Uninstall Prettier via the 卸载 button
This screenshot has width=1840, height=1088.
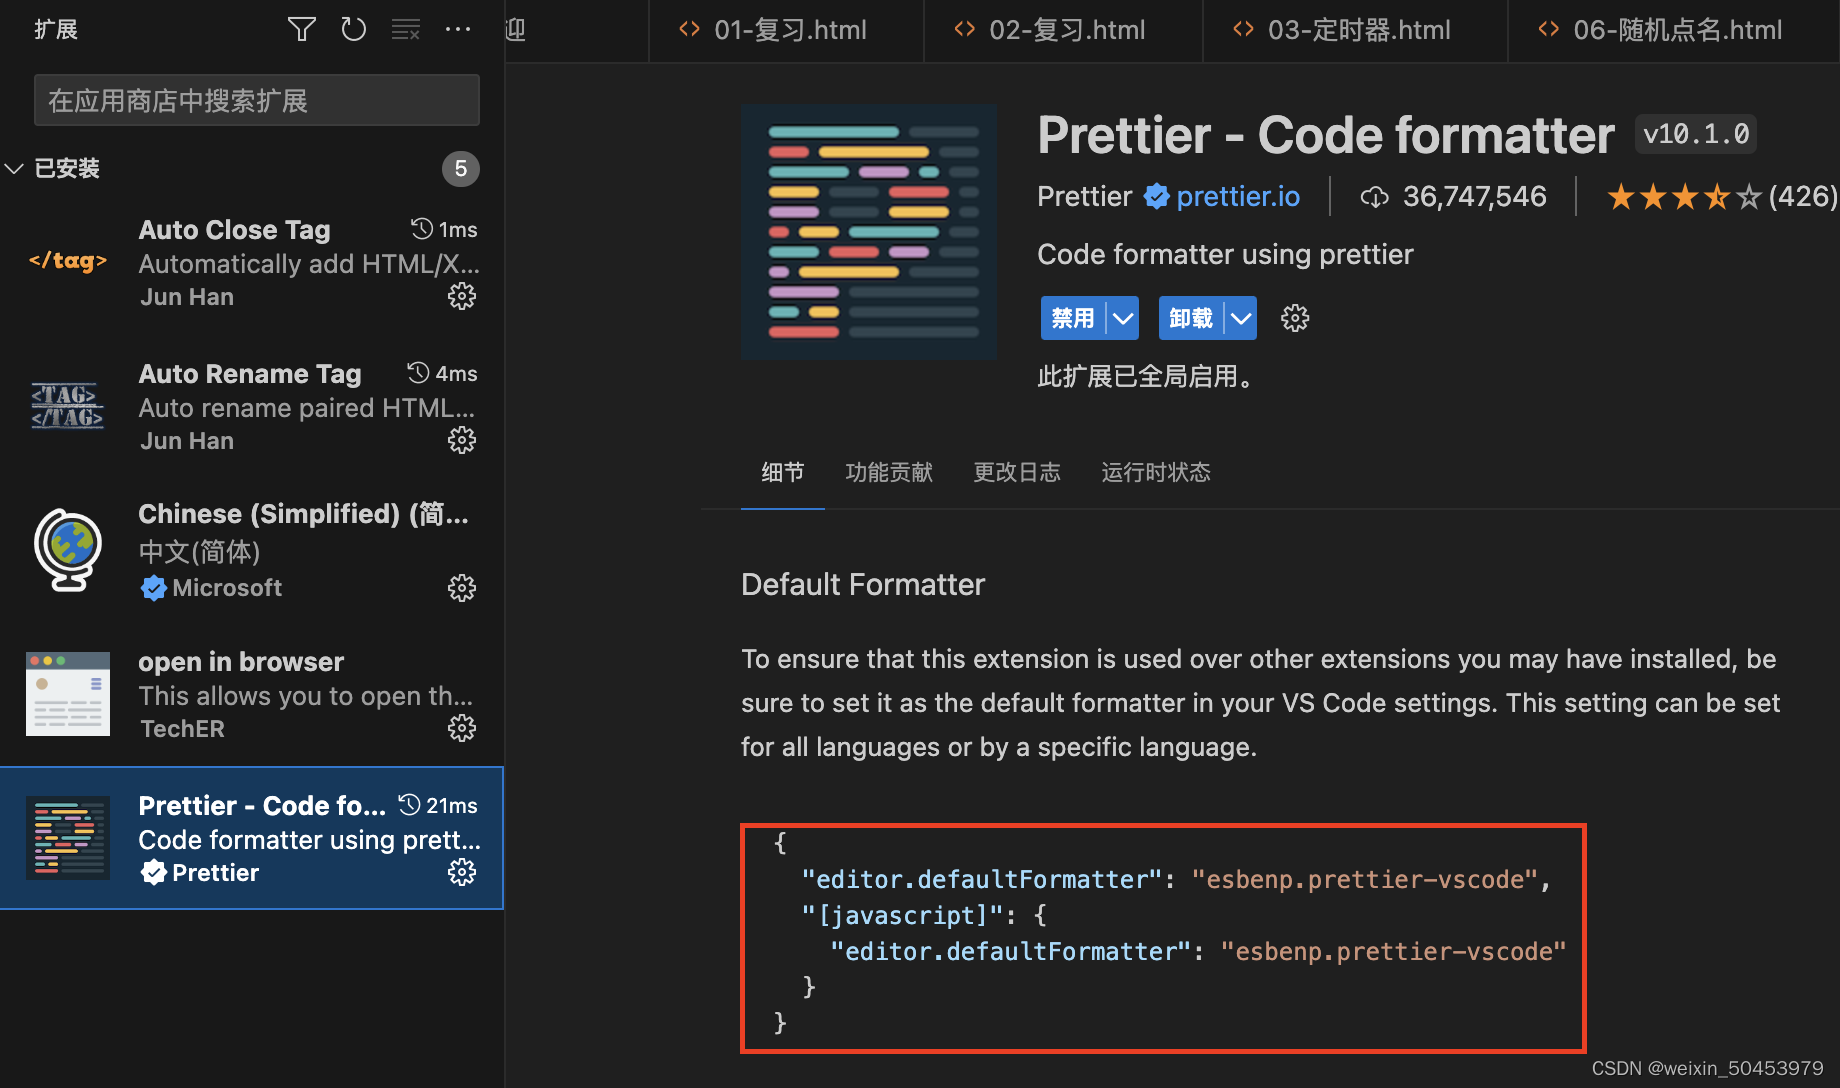pyautogui.click(x=1190, y=317)
